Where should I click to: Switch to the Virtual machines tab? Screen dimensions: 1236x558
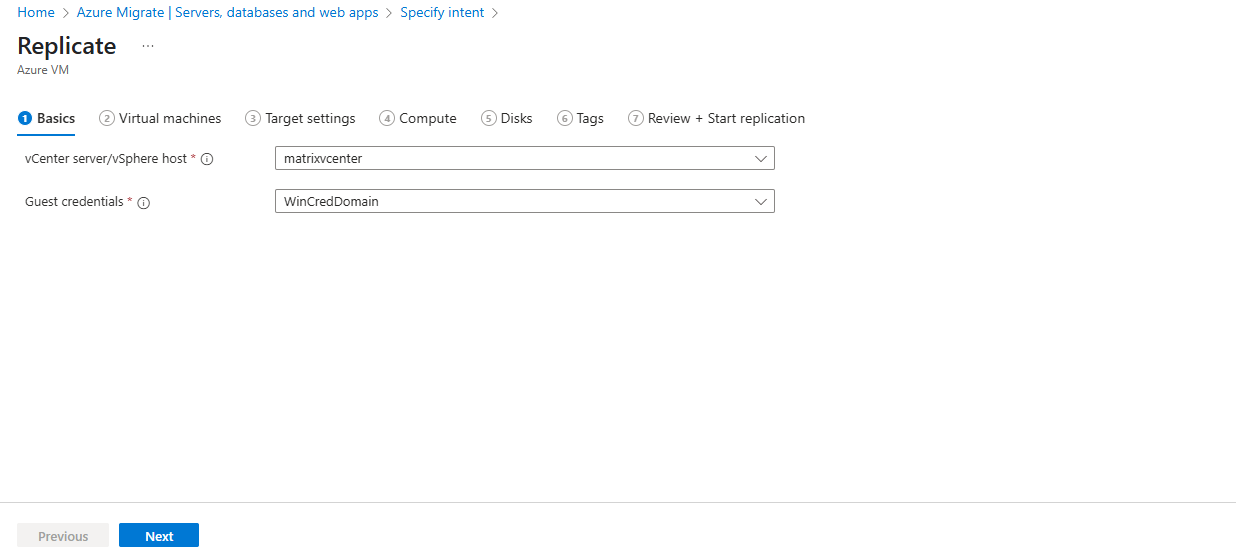[x=160, y=118]
